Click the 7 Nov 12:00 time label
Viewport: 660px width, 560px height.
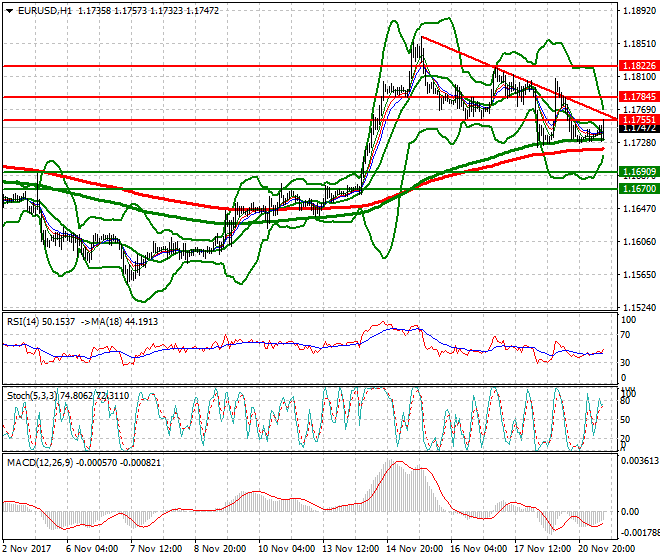pyautogui.click(x=156, y=549)
